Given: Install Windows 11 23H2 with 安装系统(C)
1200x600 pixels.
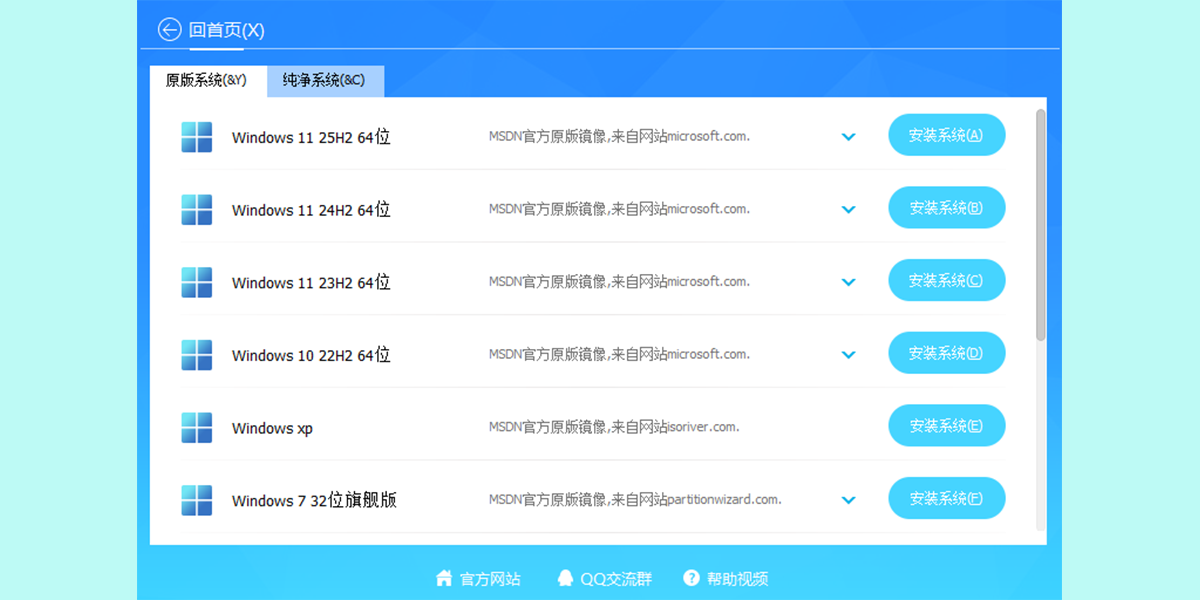Looking at the screenshot, I should tap(946, 280).
